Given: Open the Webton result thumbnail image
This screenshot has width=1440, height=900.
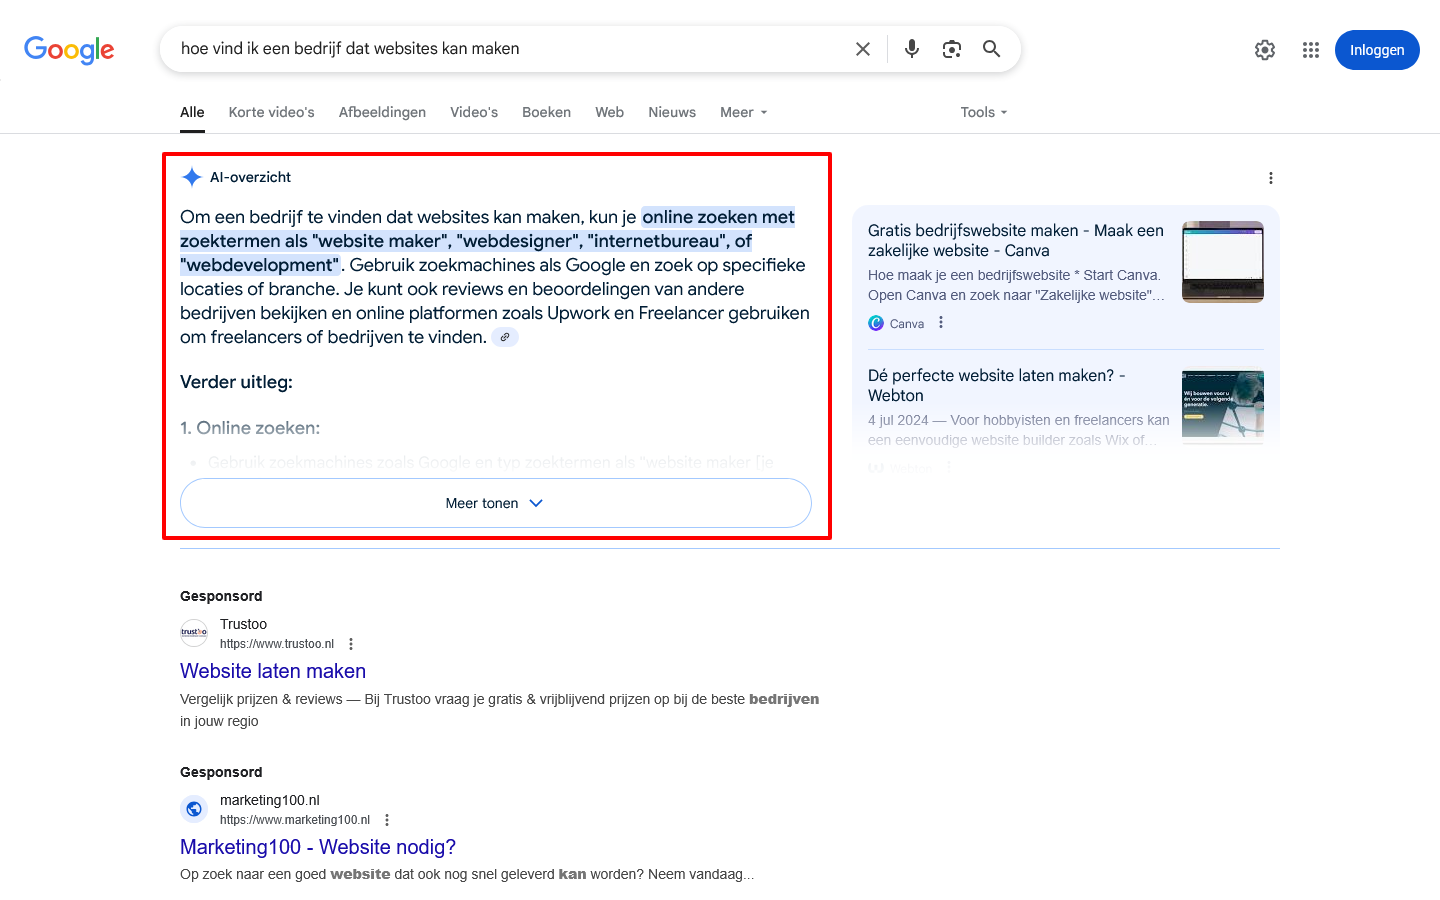Looking at the screenshot, I should (1223, 404).
